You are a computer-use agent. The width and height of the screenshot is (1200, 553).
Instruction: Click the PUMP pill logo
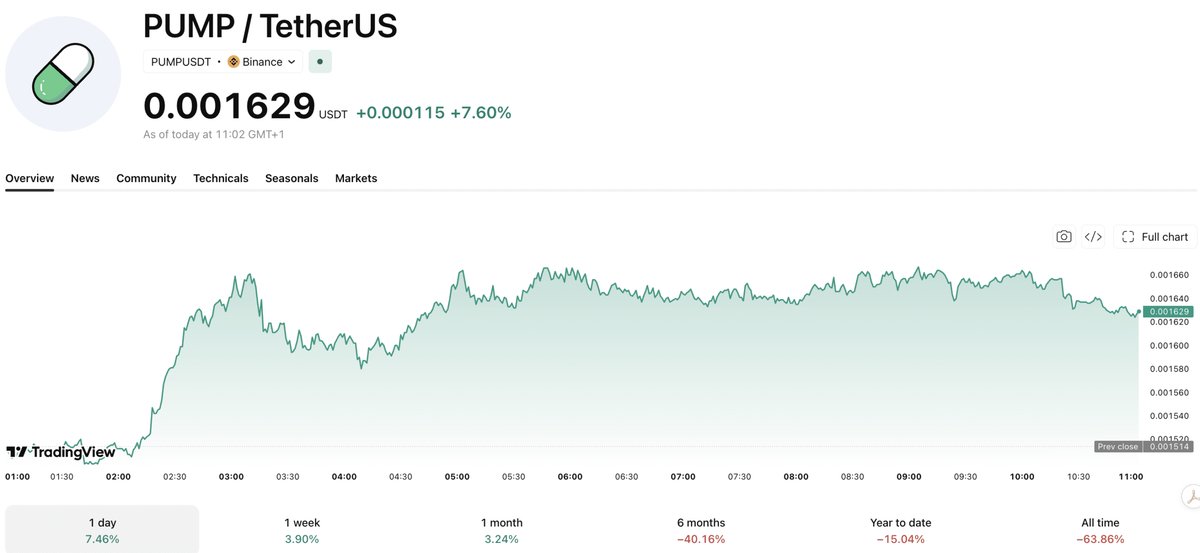click(x=64, y=74)
